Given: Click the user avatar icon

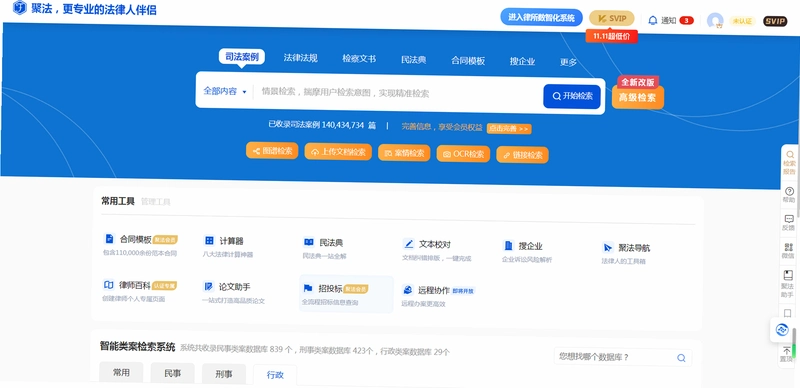Looking at the screenshot, I should click(715, 20).
